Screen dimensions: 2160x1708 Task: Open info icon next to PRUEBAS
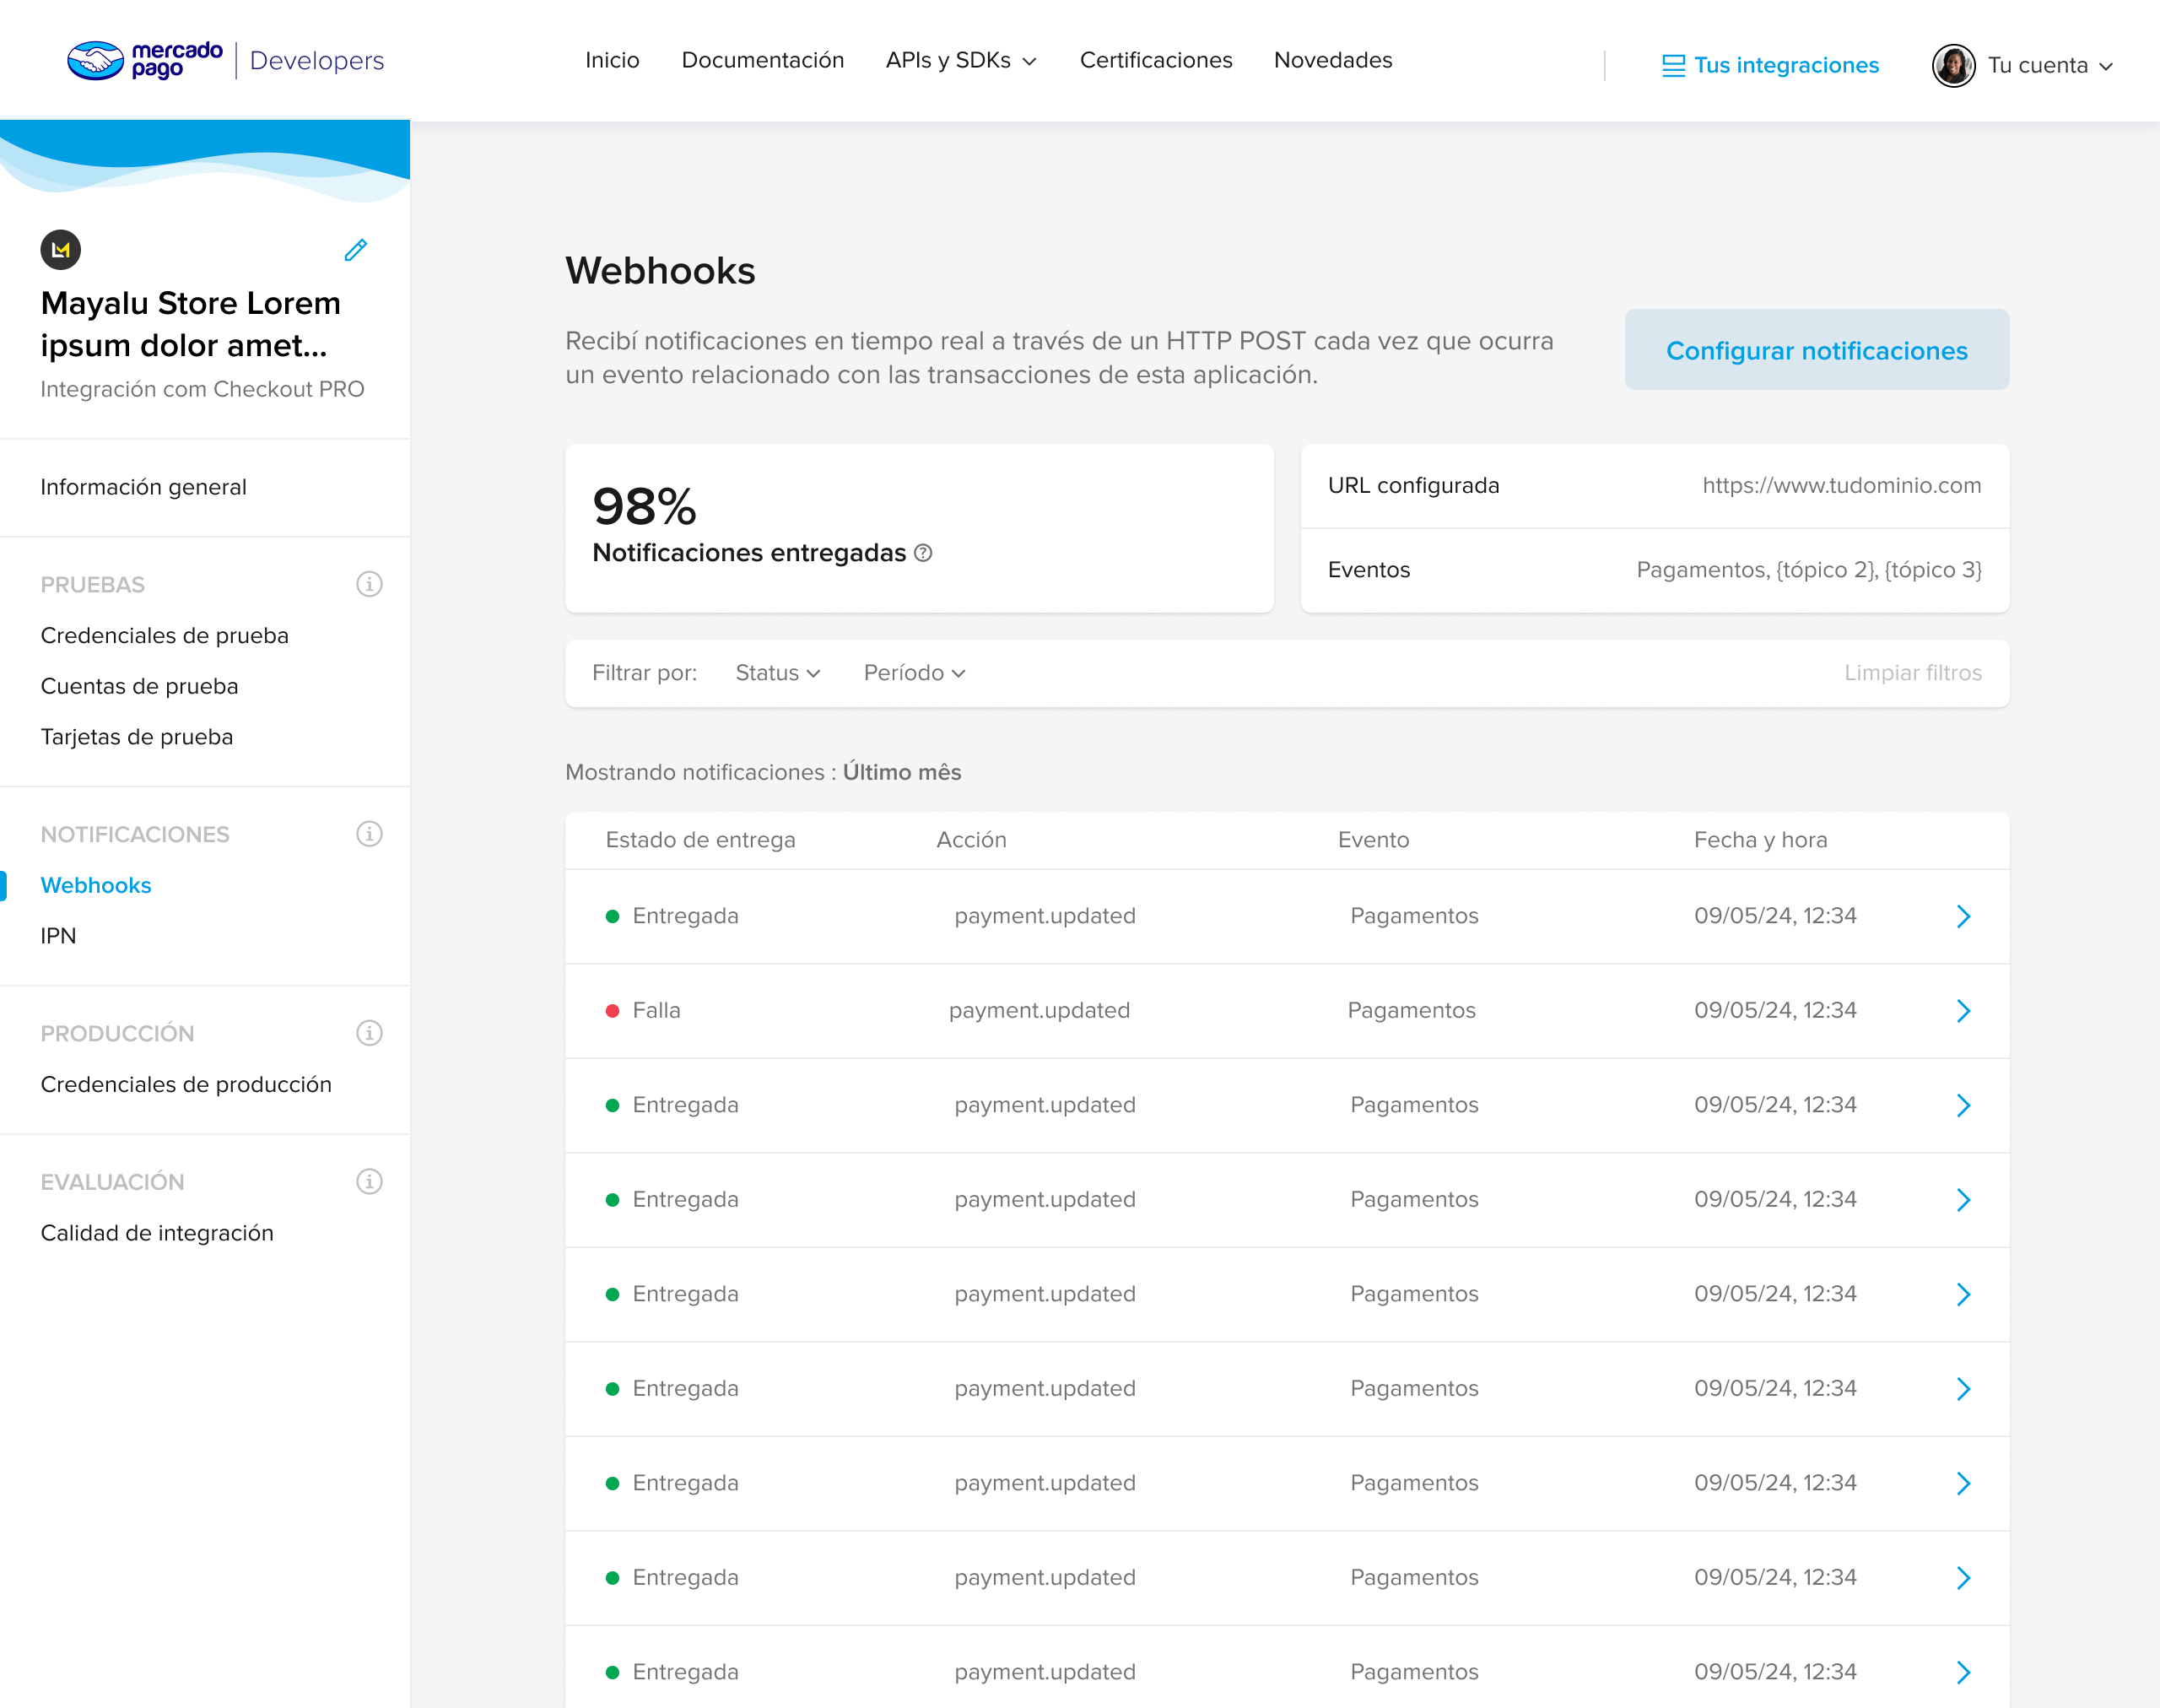point(369,584)
